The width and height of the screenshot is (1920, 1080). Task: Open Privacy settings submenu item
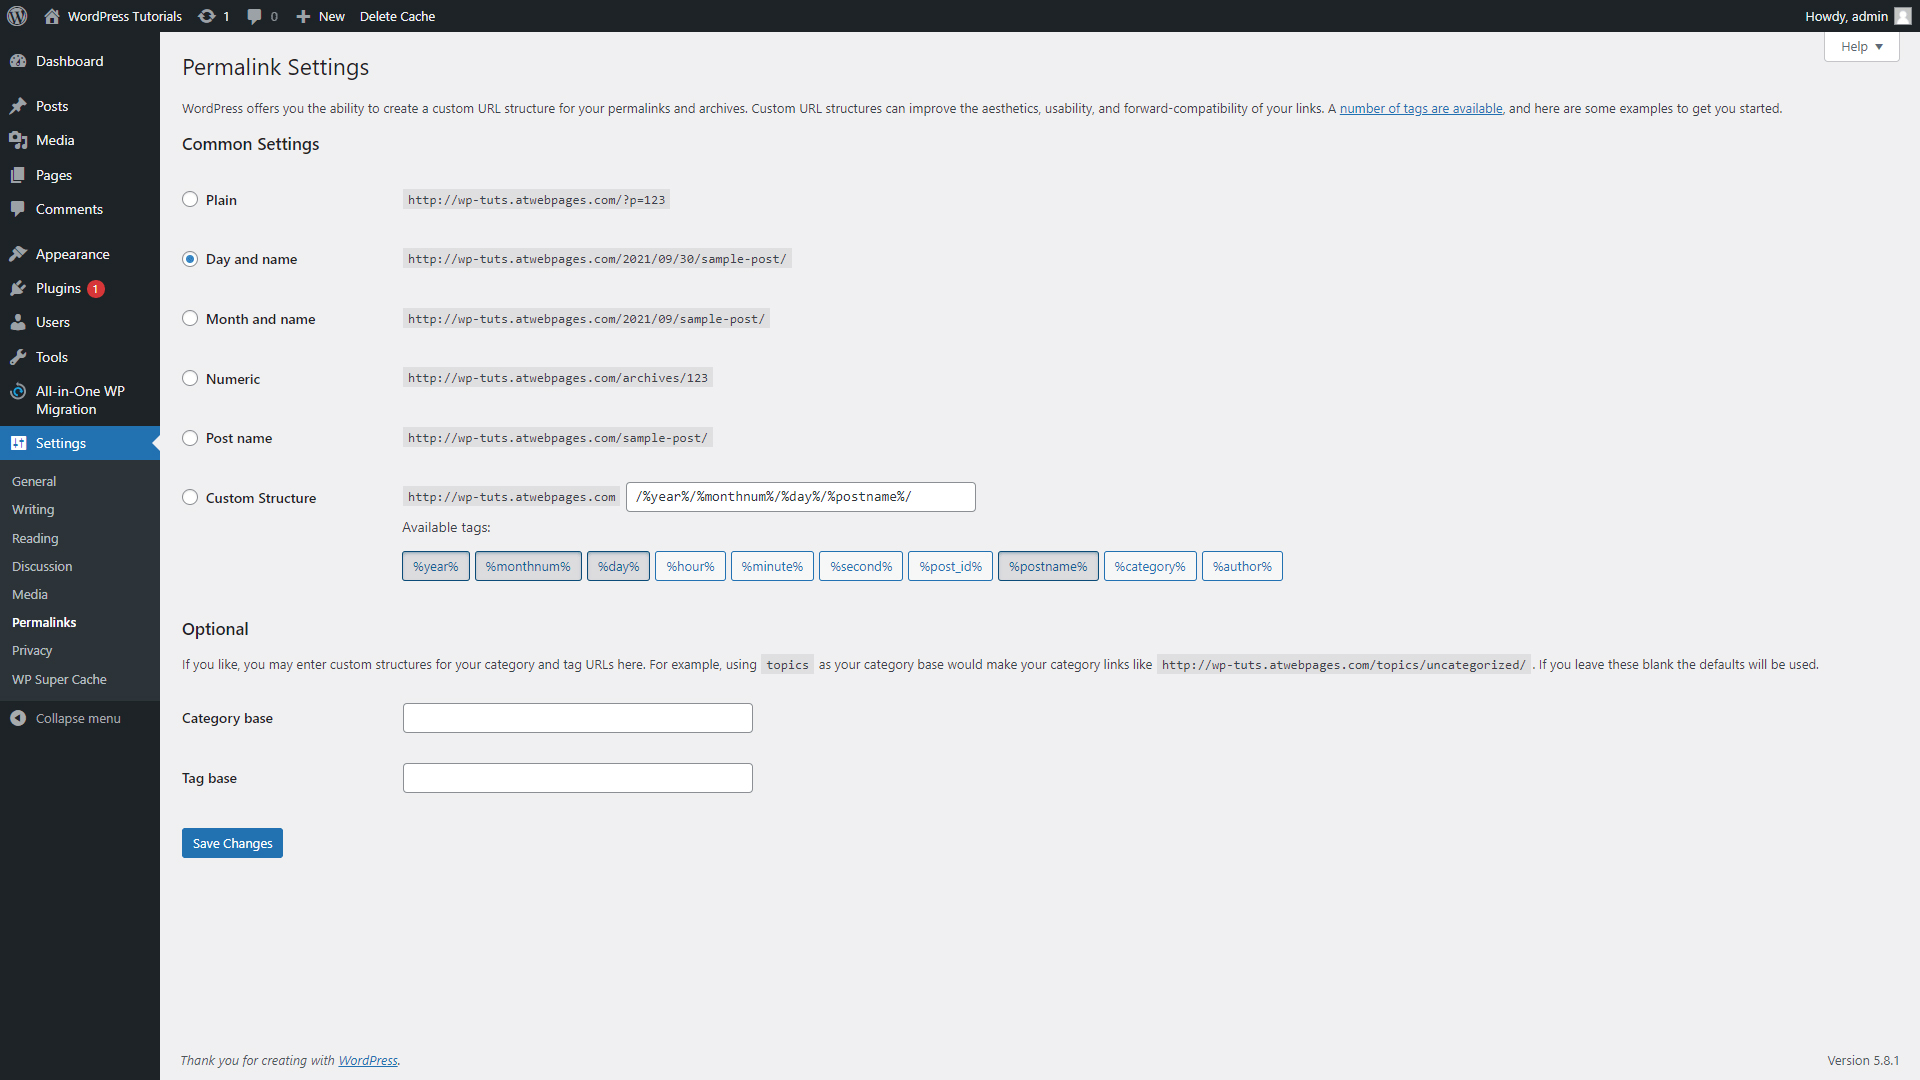tap(32, 650)
